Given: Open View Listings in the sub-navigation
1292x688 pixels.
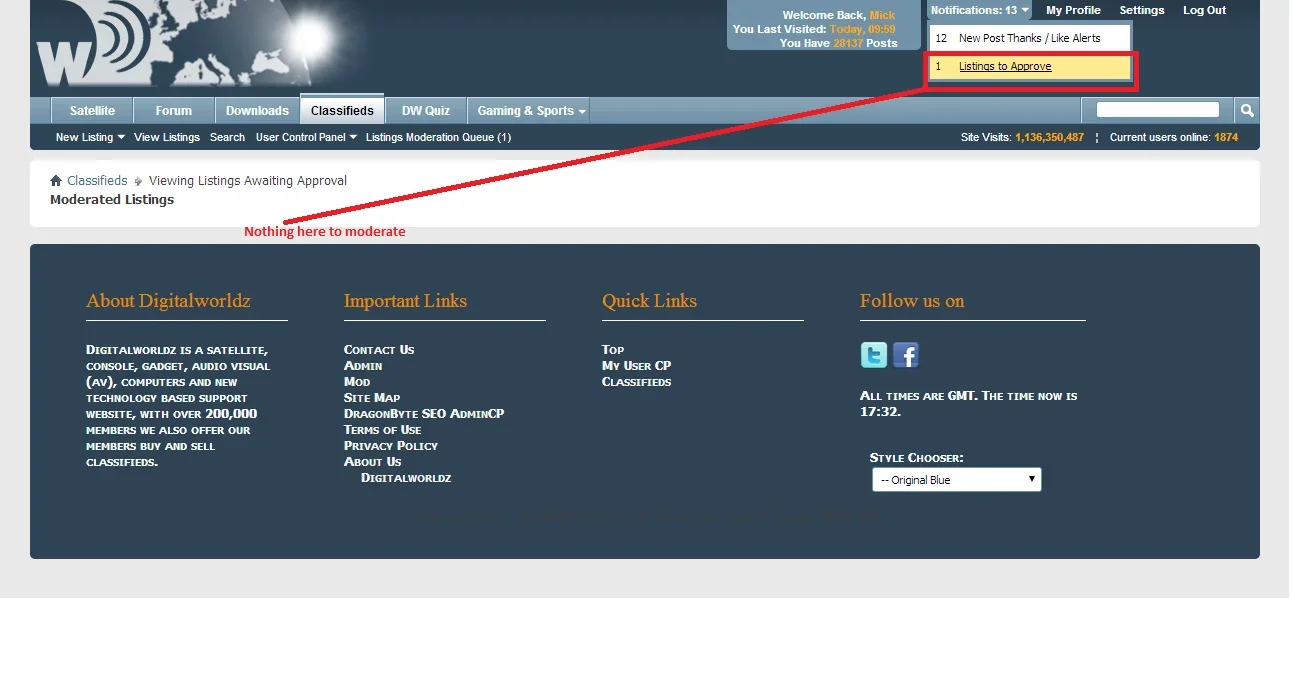Looking at the screenshot, I should pos(167,137).
